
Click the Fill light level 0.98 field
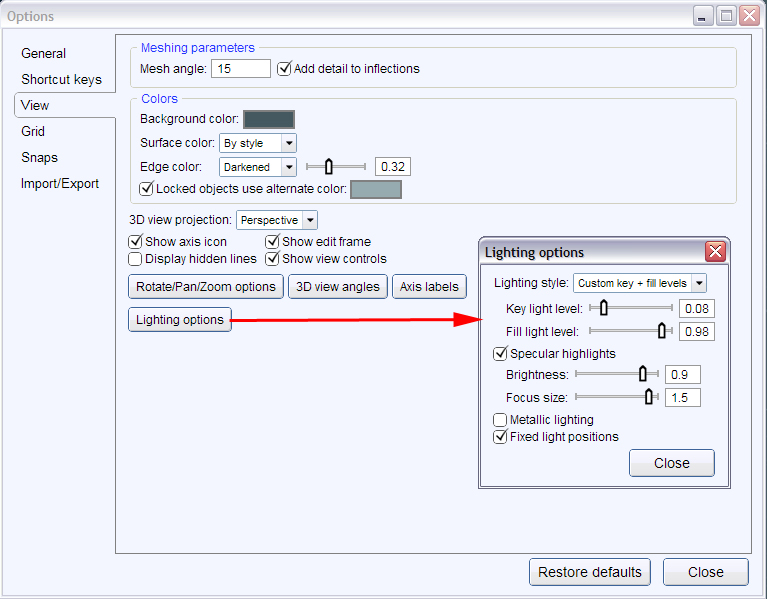(x=697, y=332)
